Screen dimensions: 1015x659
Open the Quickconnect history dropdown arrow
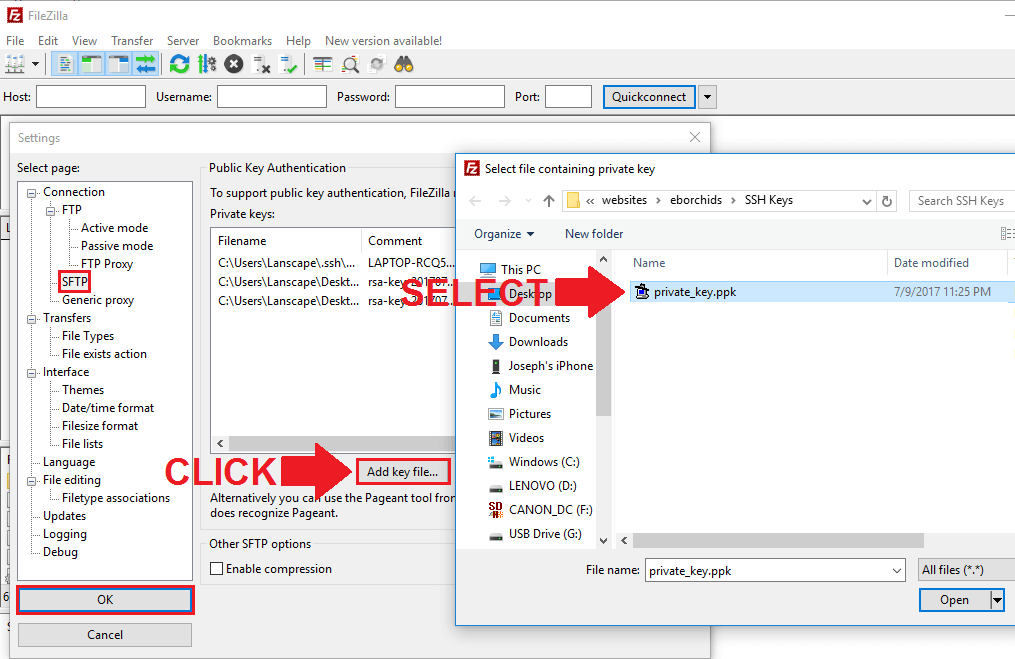click(707, 97)
